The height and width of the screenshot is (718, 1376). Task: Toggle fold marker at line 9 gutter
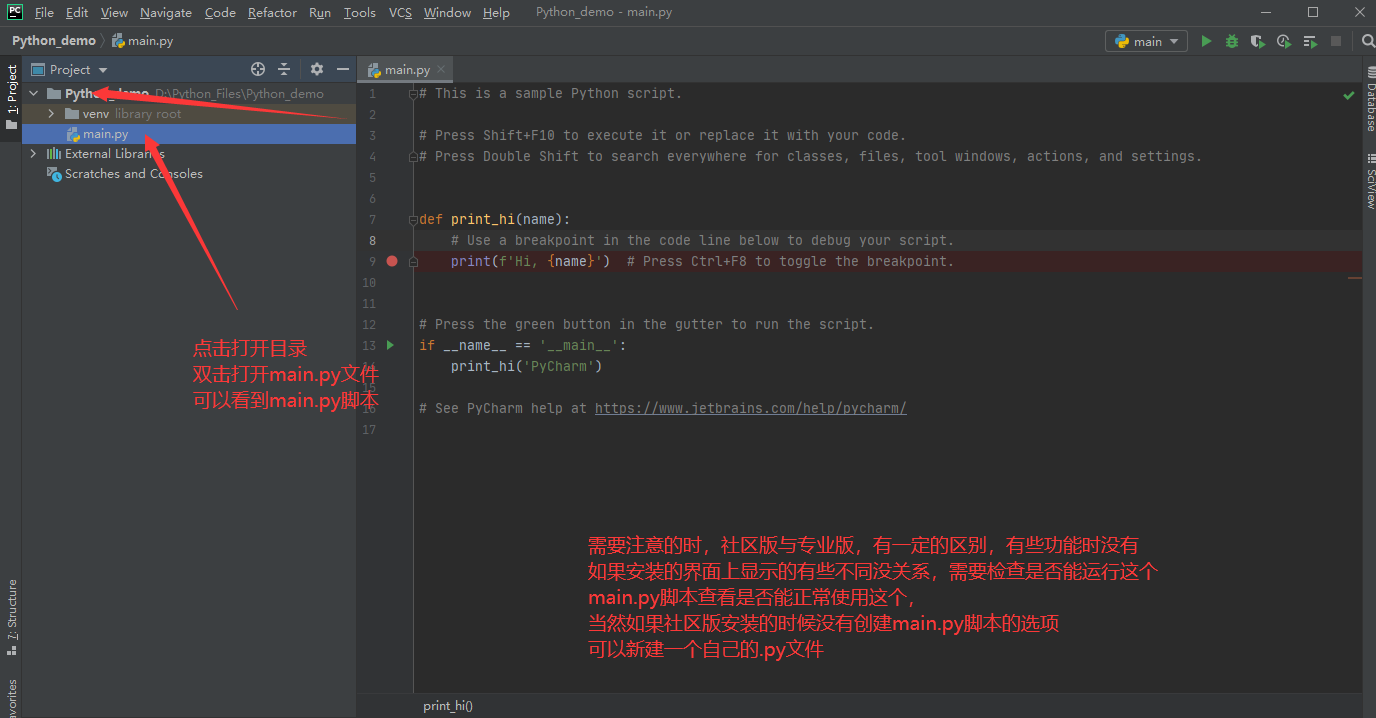[x=413, y=262]
